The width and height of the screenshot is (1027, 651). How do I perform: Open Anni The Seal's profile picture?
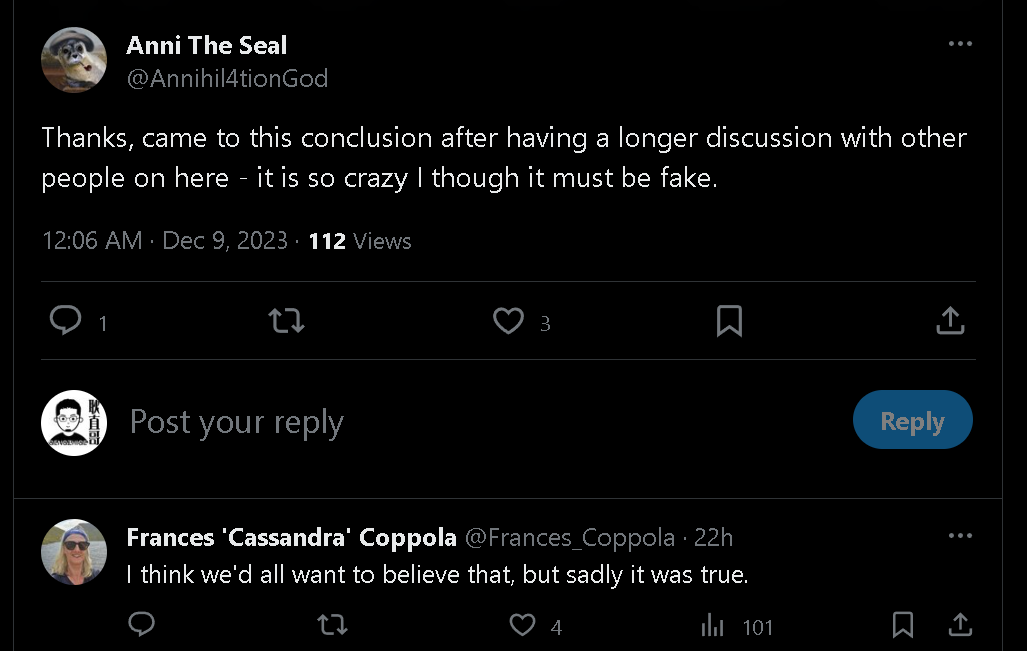[74, 60]
